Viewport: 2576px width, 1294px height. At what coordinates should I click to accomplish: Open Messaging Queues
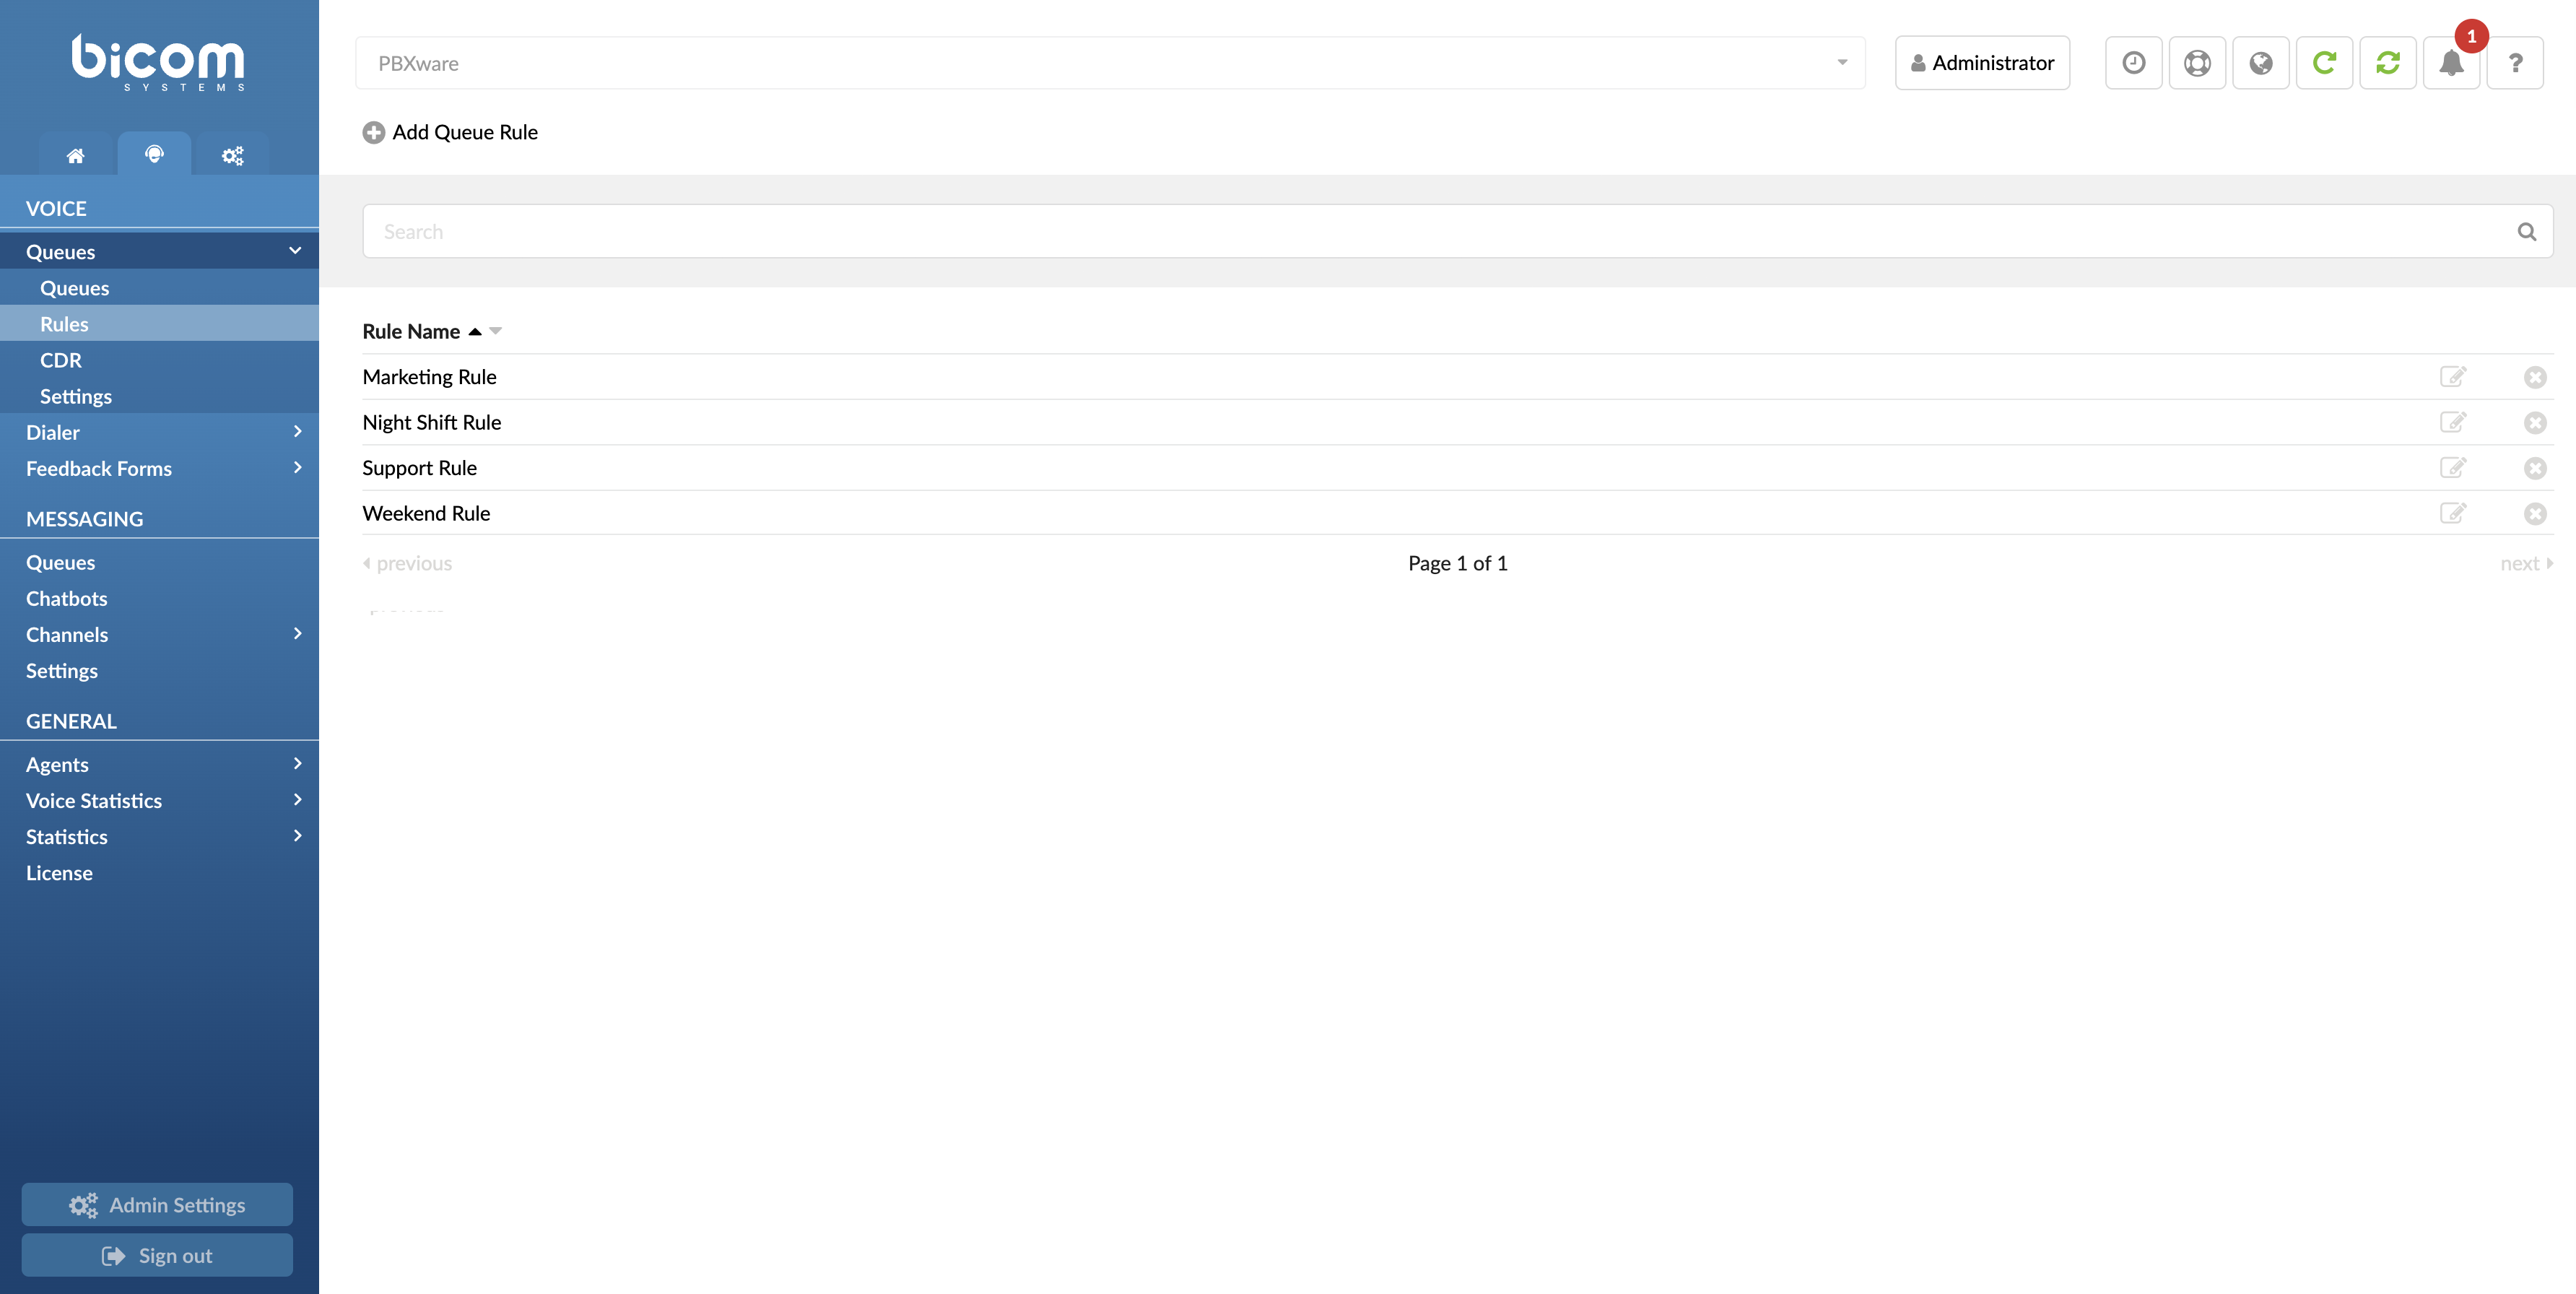tap(159, 562)
